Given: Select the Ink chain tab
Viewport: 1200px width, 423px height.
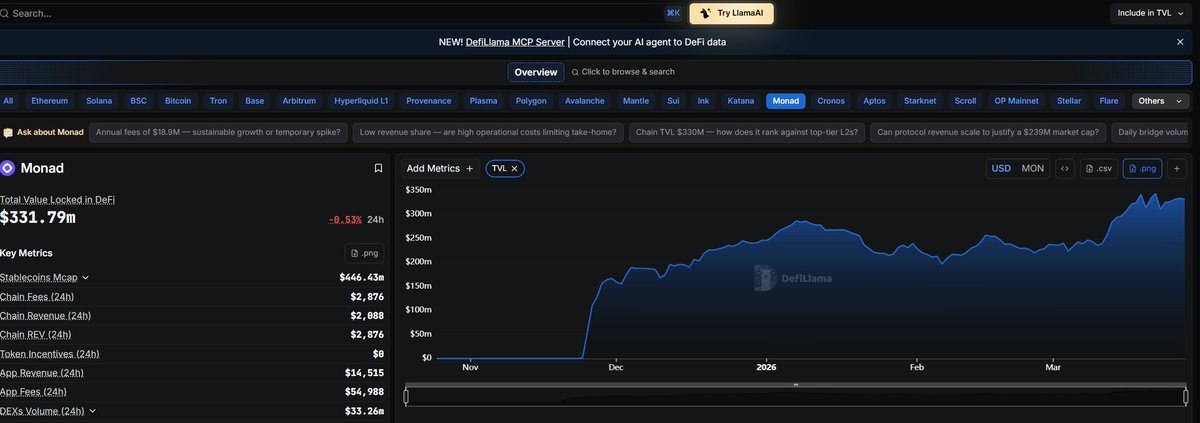Looking at the screenshot, I should pos(703,101).
